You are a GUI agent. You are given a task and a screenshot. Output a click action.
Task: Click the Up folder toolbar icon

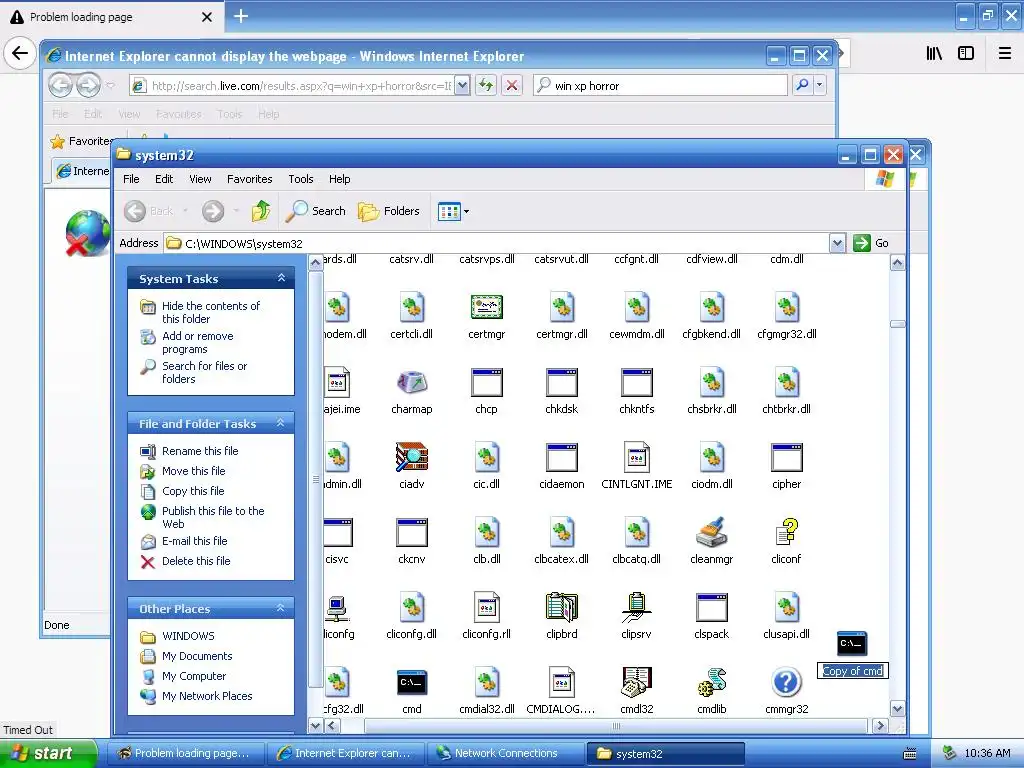pyautogui.click(x=261, y=211)
